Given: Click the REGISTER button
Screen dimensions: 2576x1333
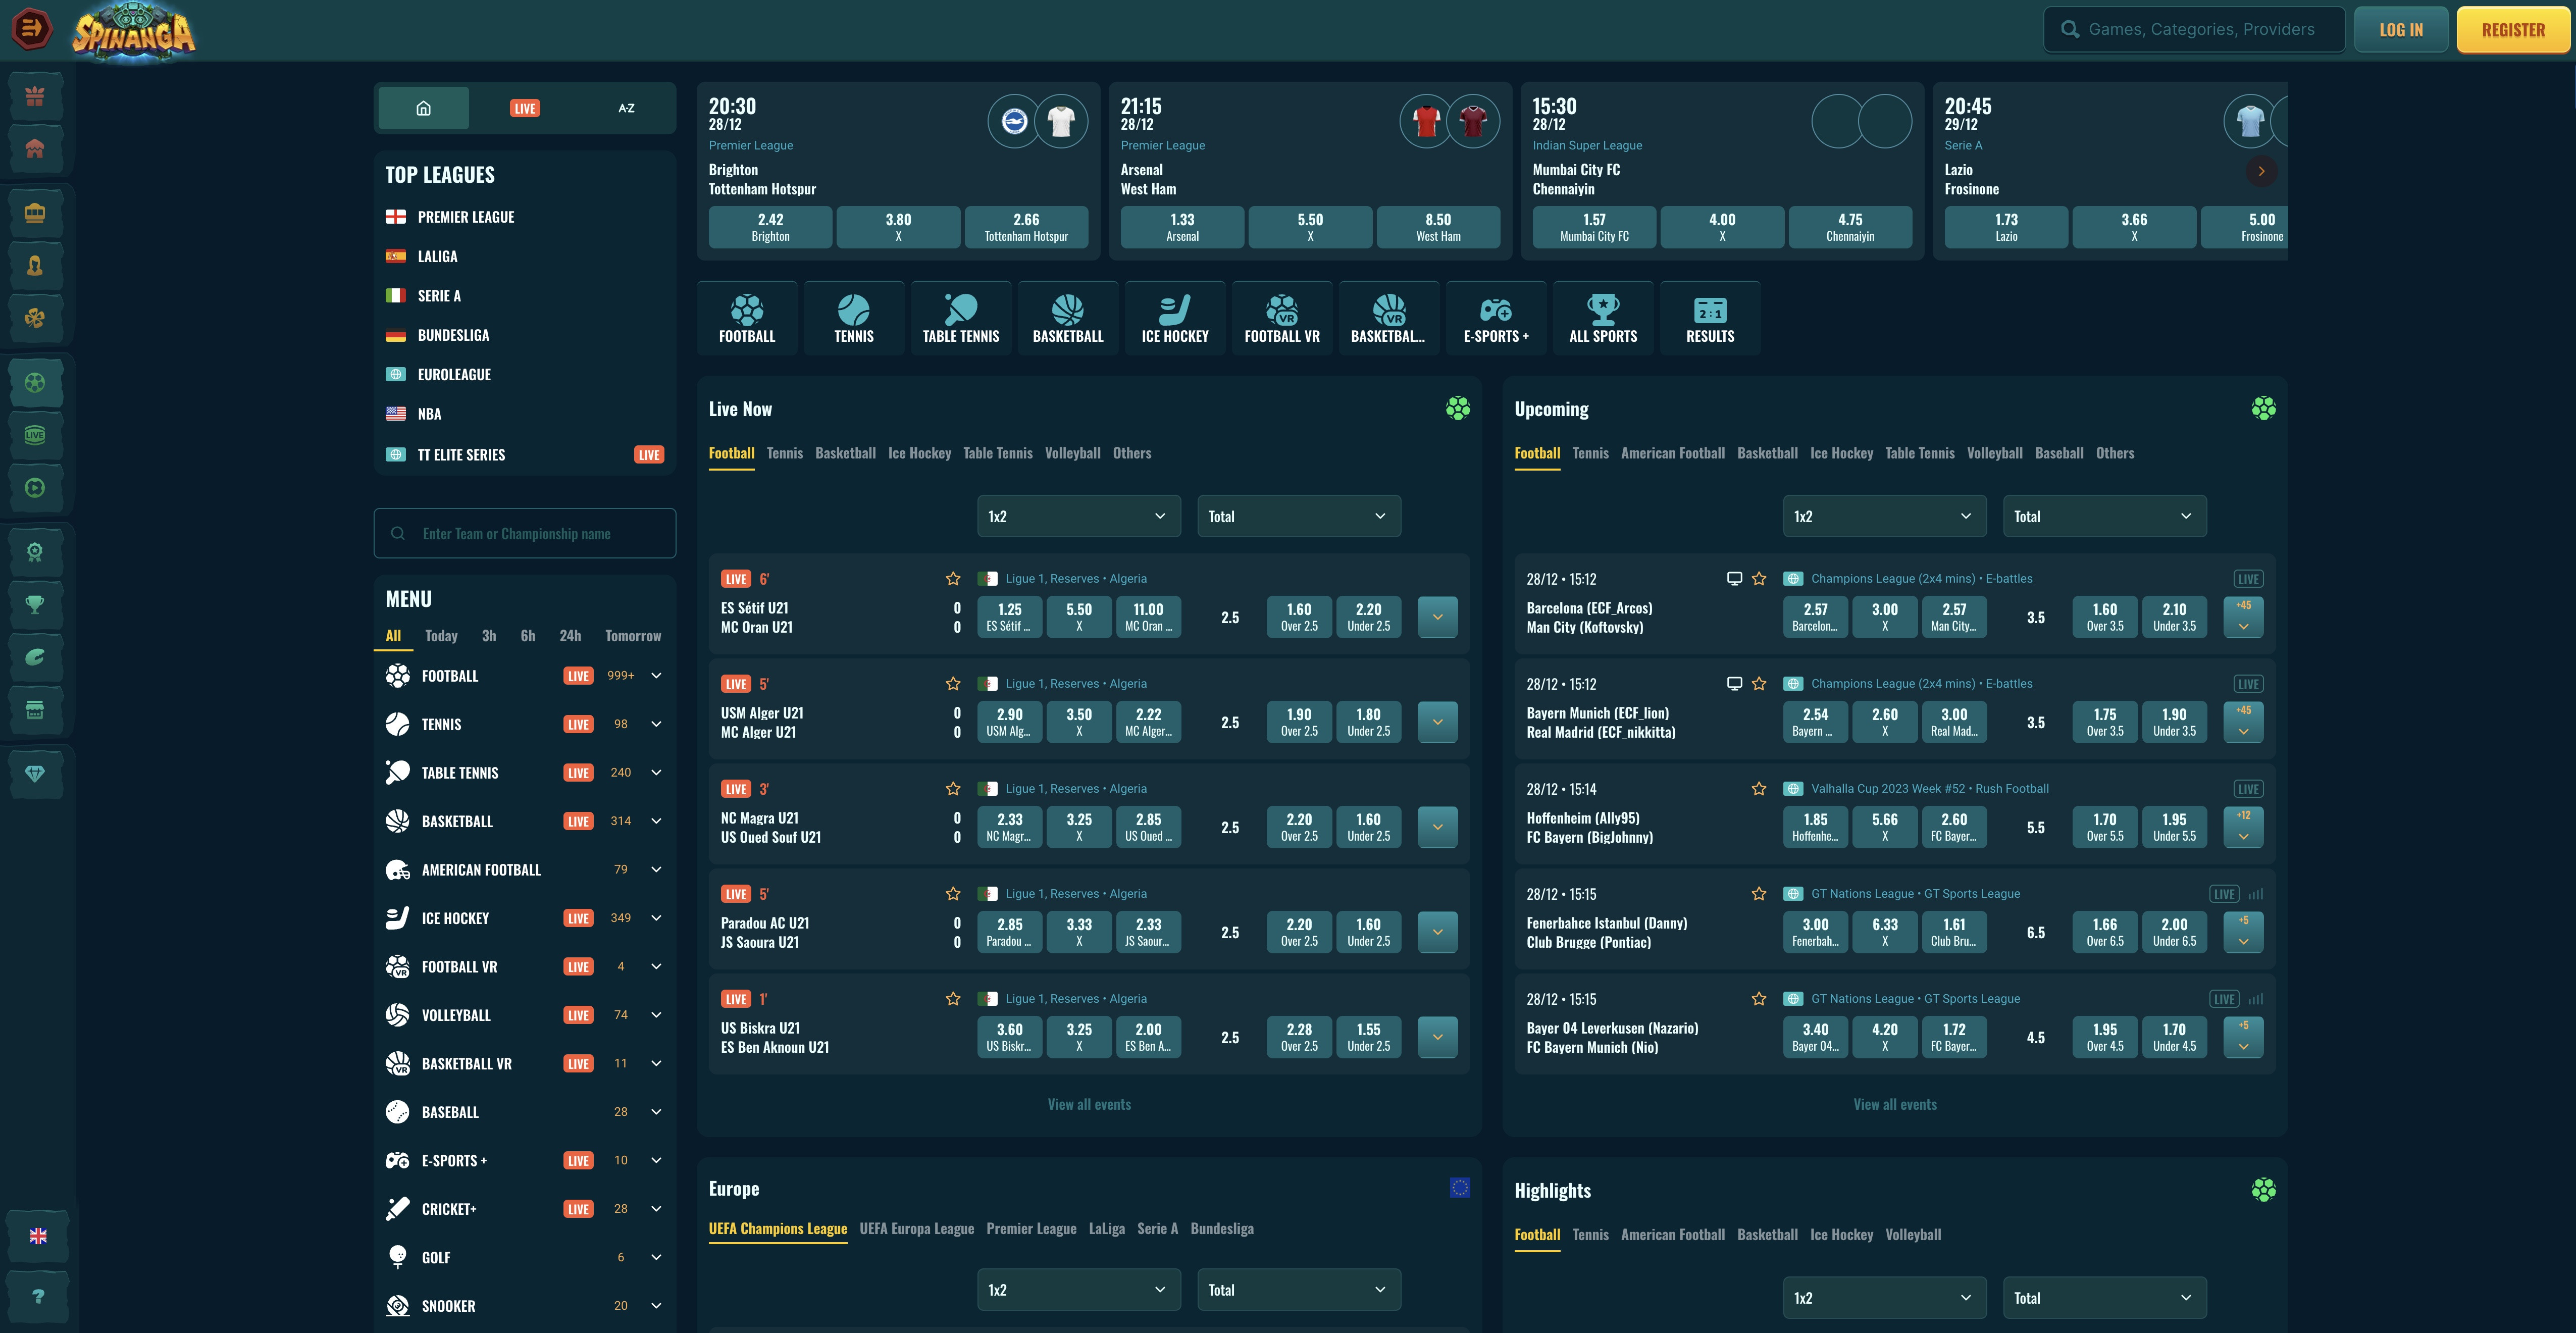Looking at the screenshot, I should pyautogui.click(x=2513, y=29).
